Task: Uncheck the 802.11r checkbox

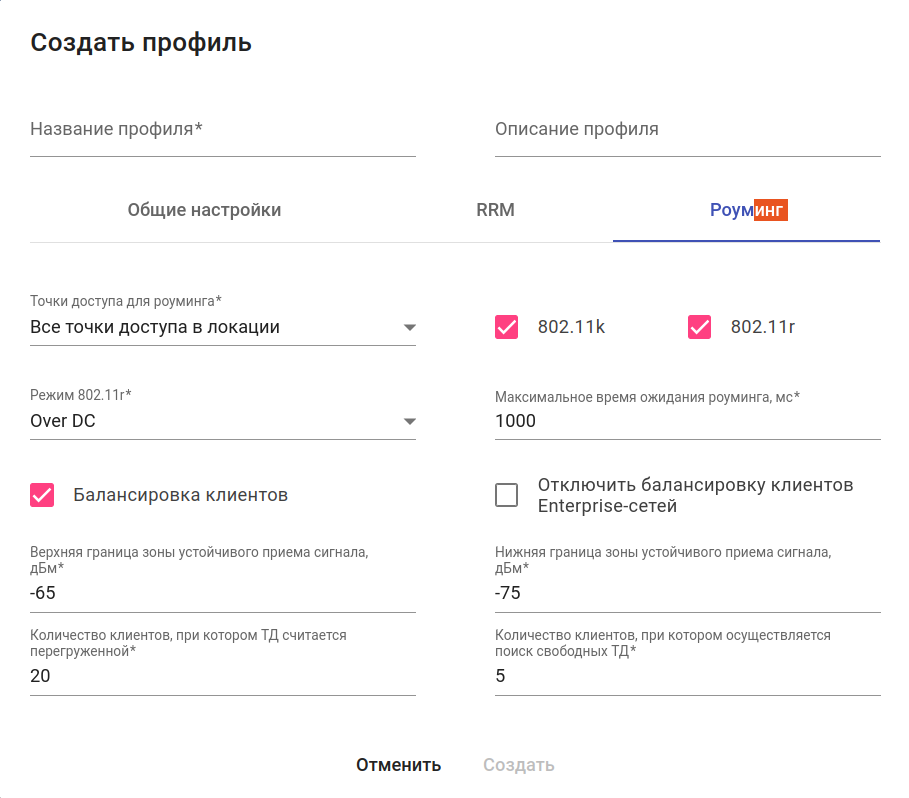Action: point(700,327)
